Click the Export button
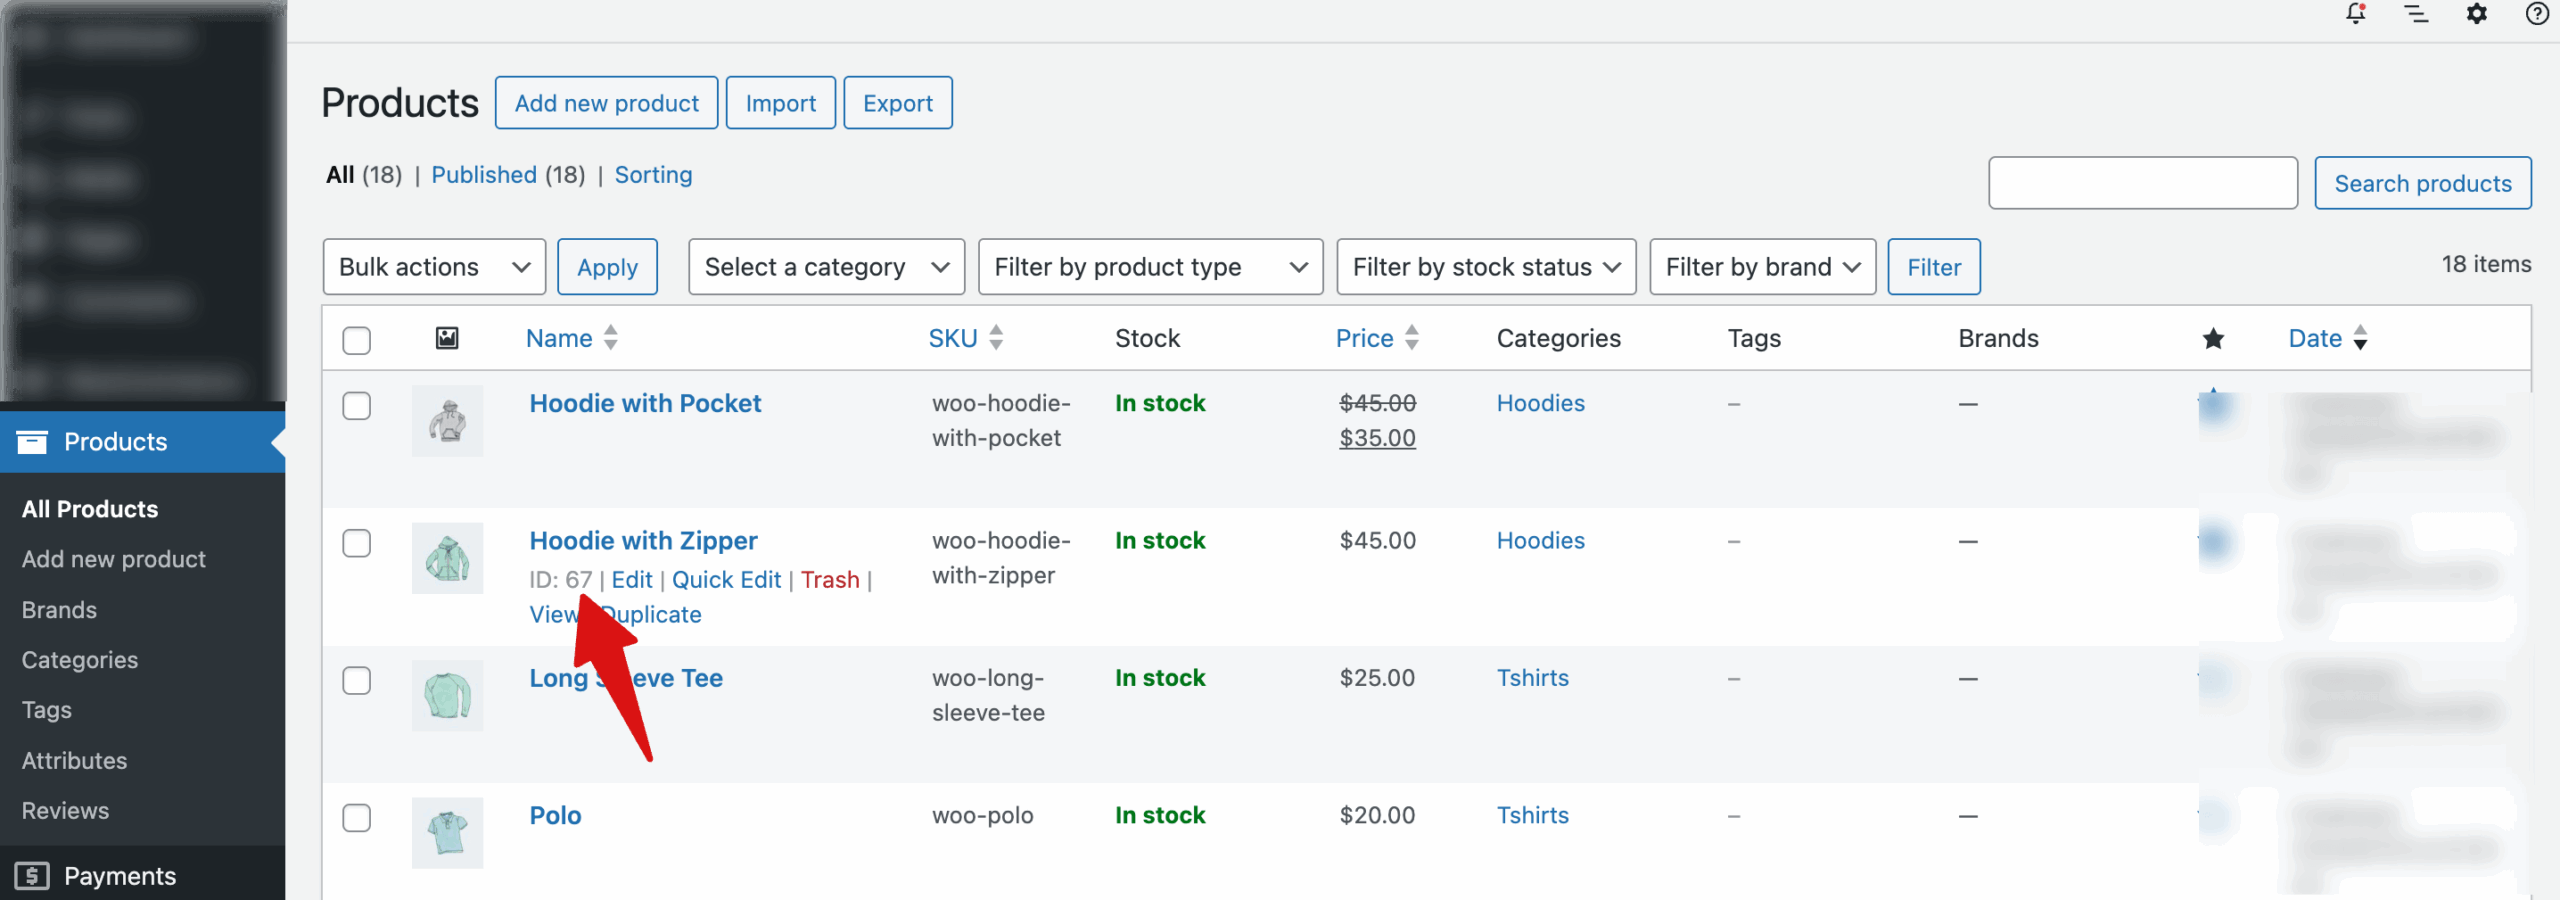 [x=898, y=103]
